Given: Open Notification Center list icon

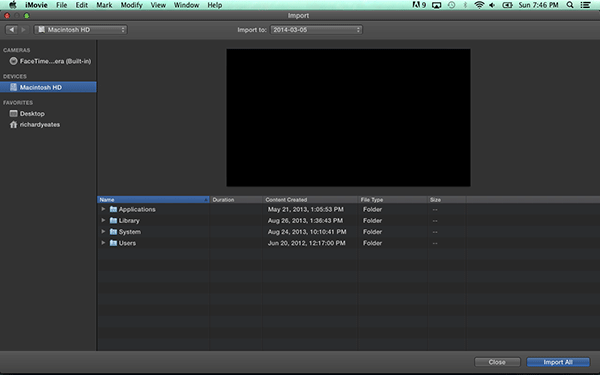Looking at the screenshot, I should point(585,5).
